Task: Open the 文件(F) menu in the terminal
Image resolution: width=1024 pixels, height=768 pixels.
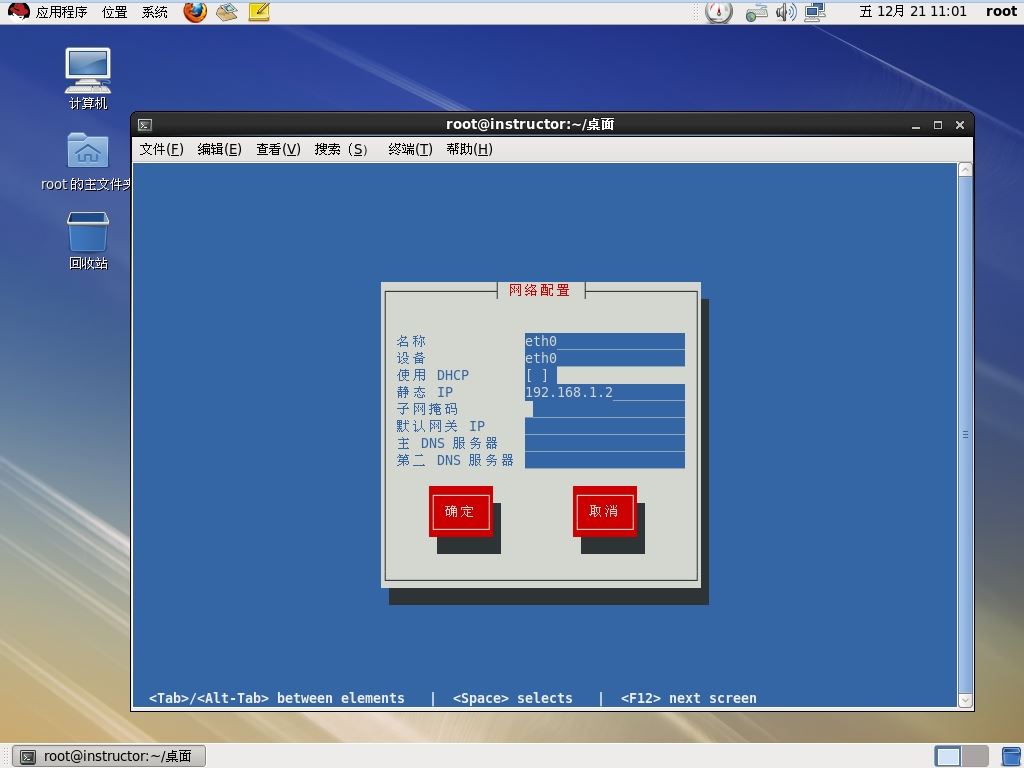Action: [161, 149]
